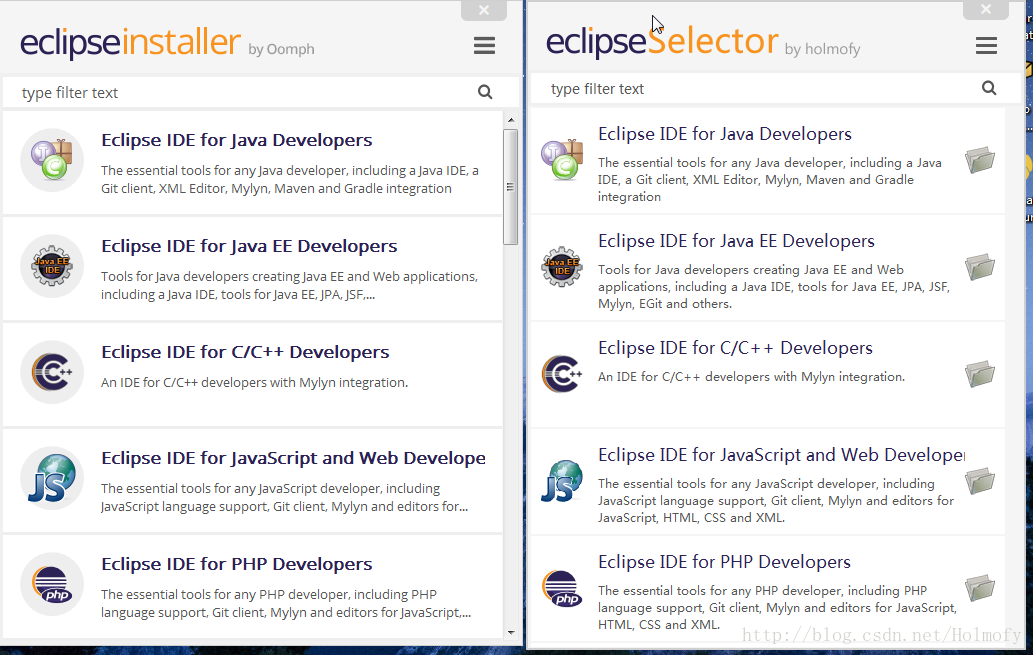Click Java EE IDE gear icon in Installer
This screenshot has height=655, width=1033.
[52, 266]
